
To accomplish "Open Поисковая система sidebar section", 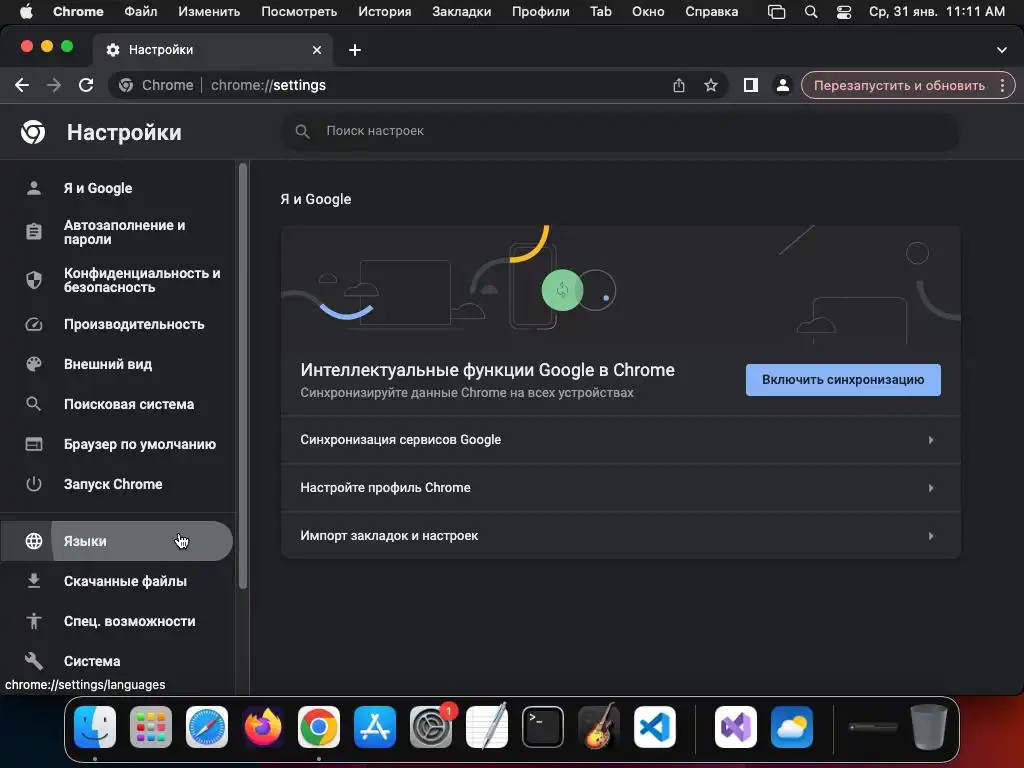I will 116,404.
